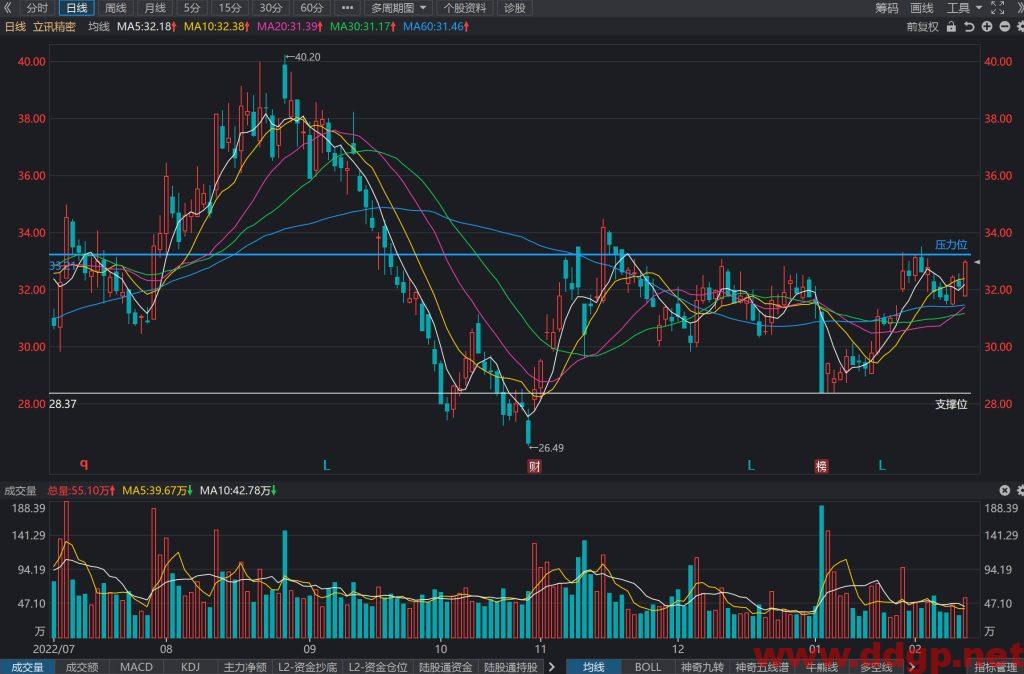Select the 15分 timeframe
The image size is (1024, 674).
[230, 8]
